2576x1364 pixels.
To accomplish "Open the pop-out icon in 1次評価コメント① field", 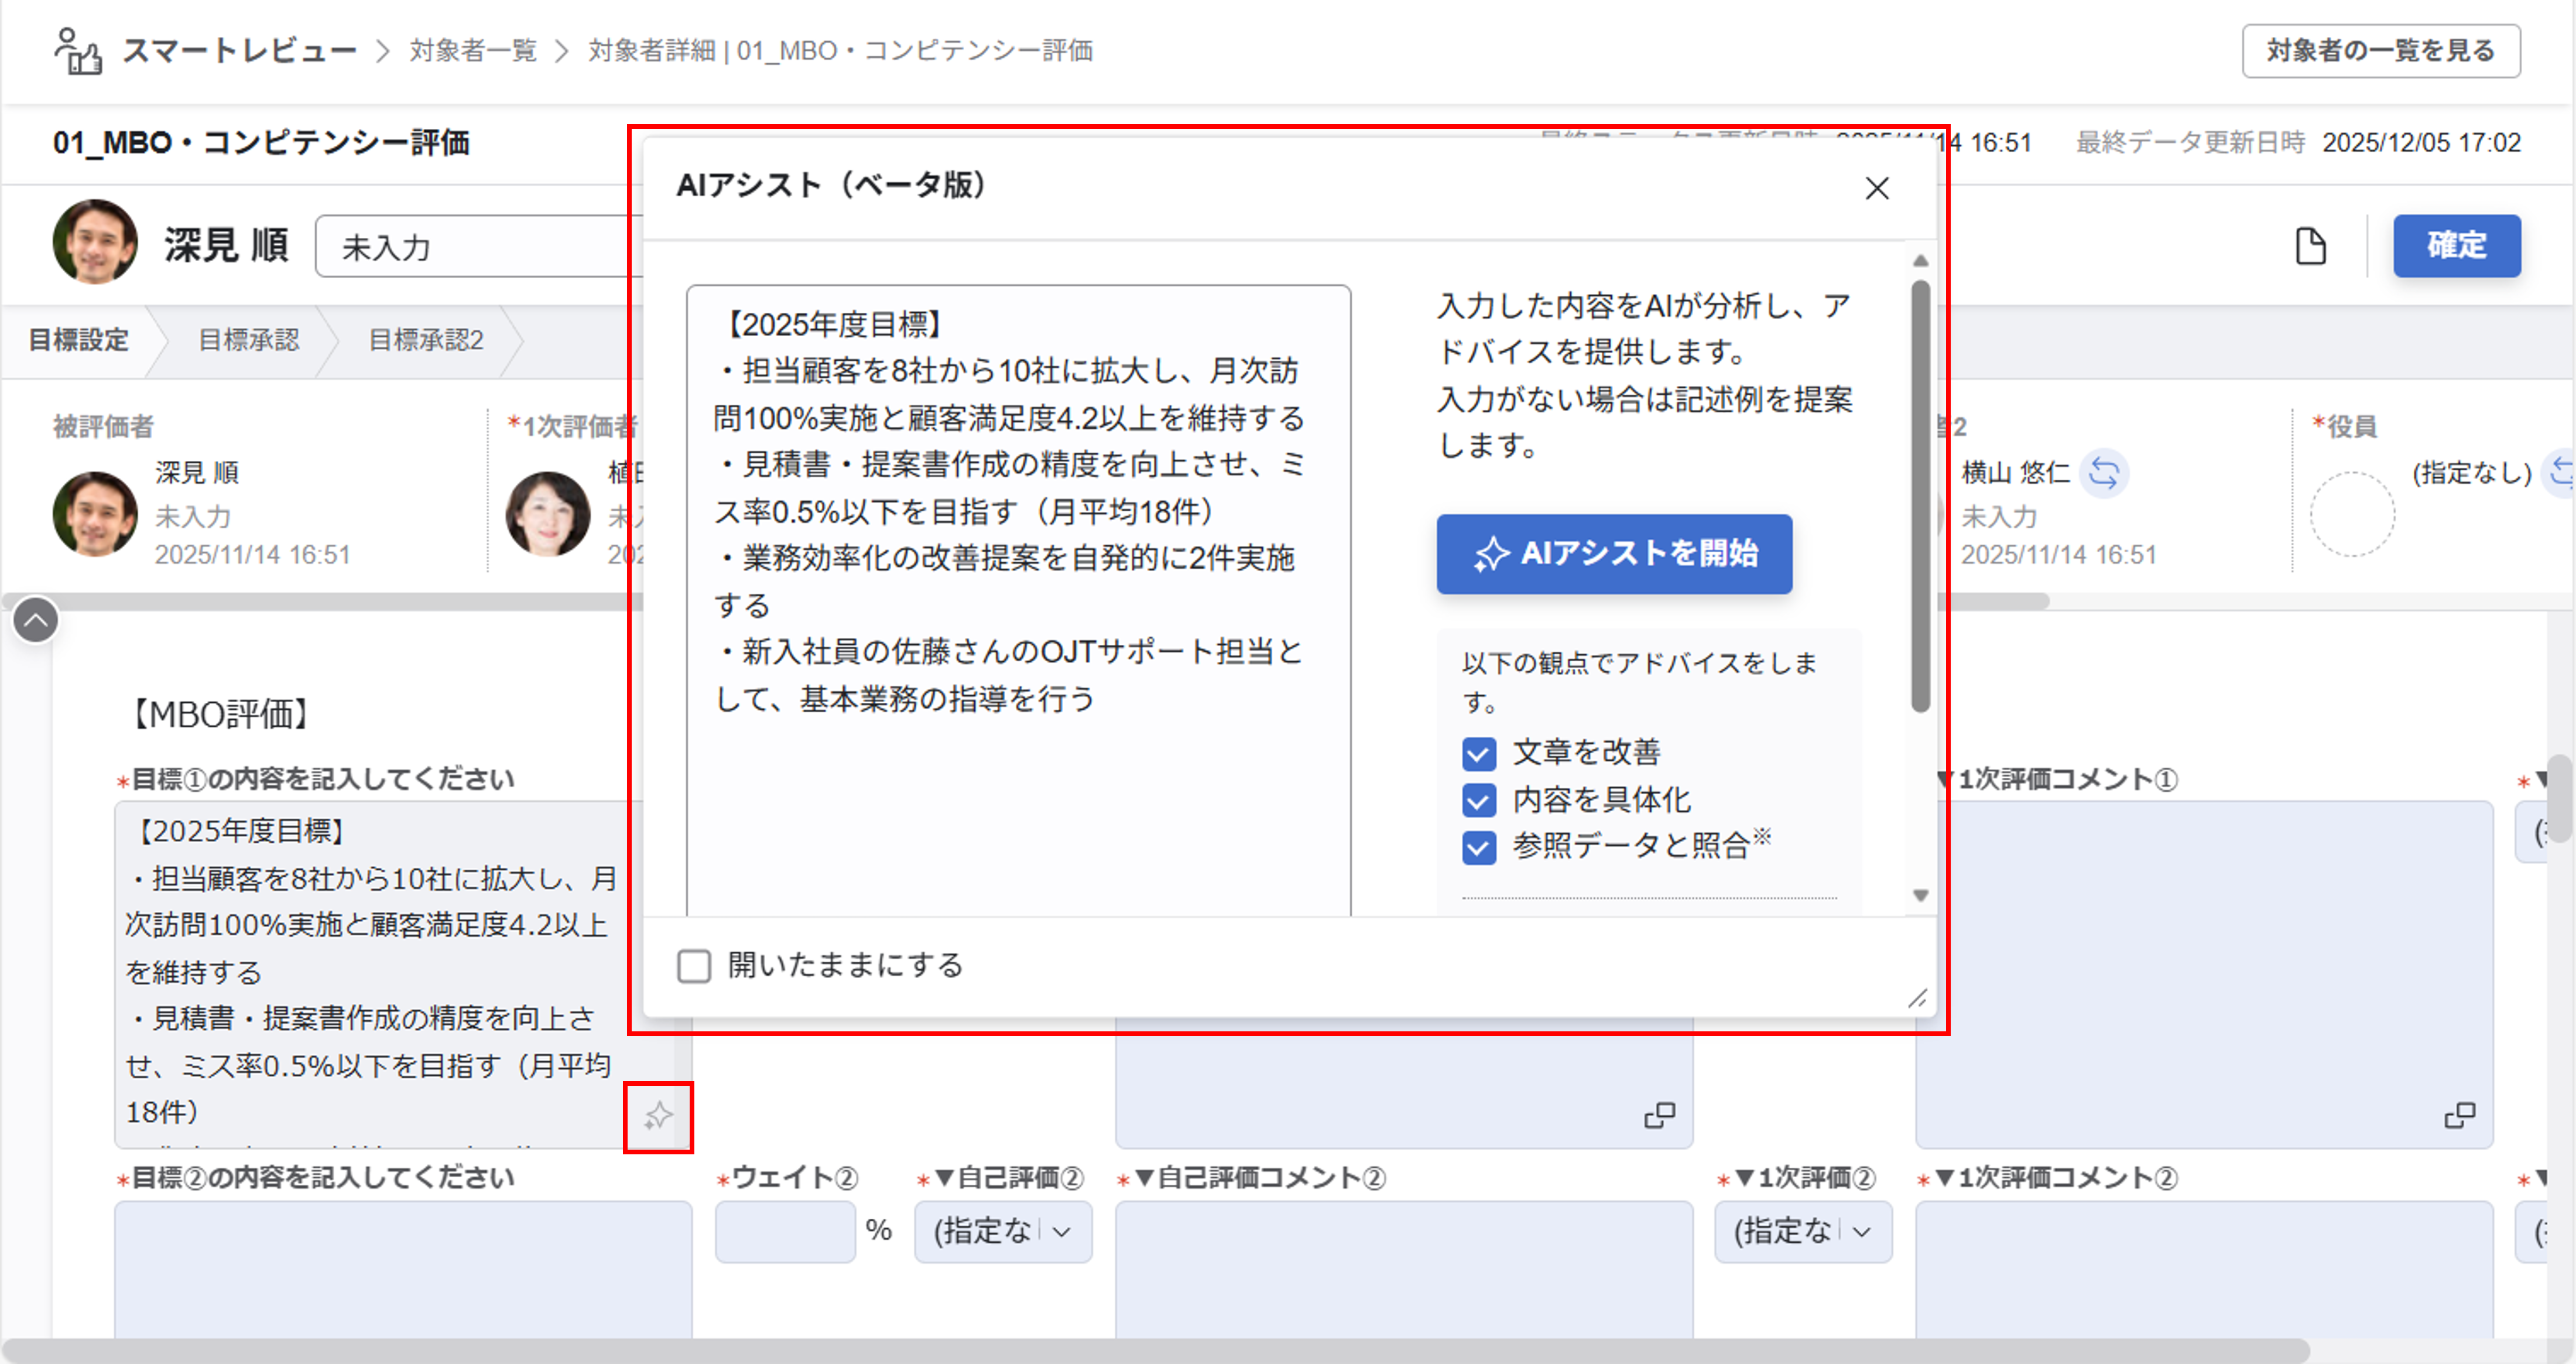I will pos(2461,1116).
